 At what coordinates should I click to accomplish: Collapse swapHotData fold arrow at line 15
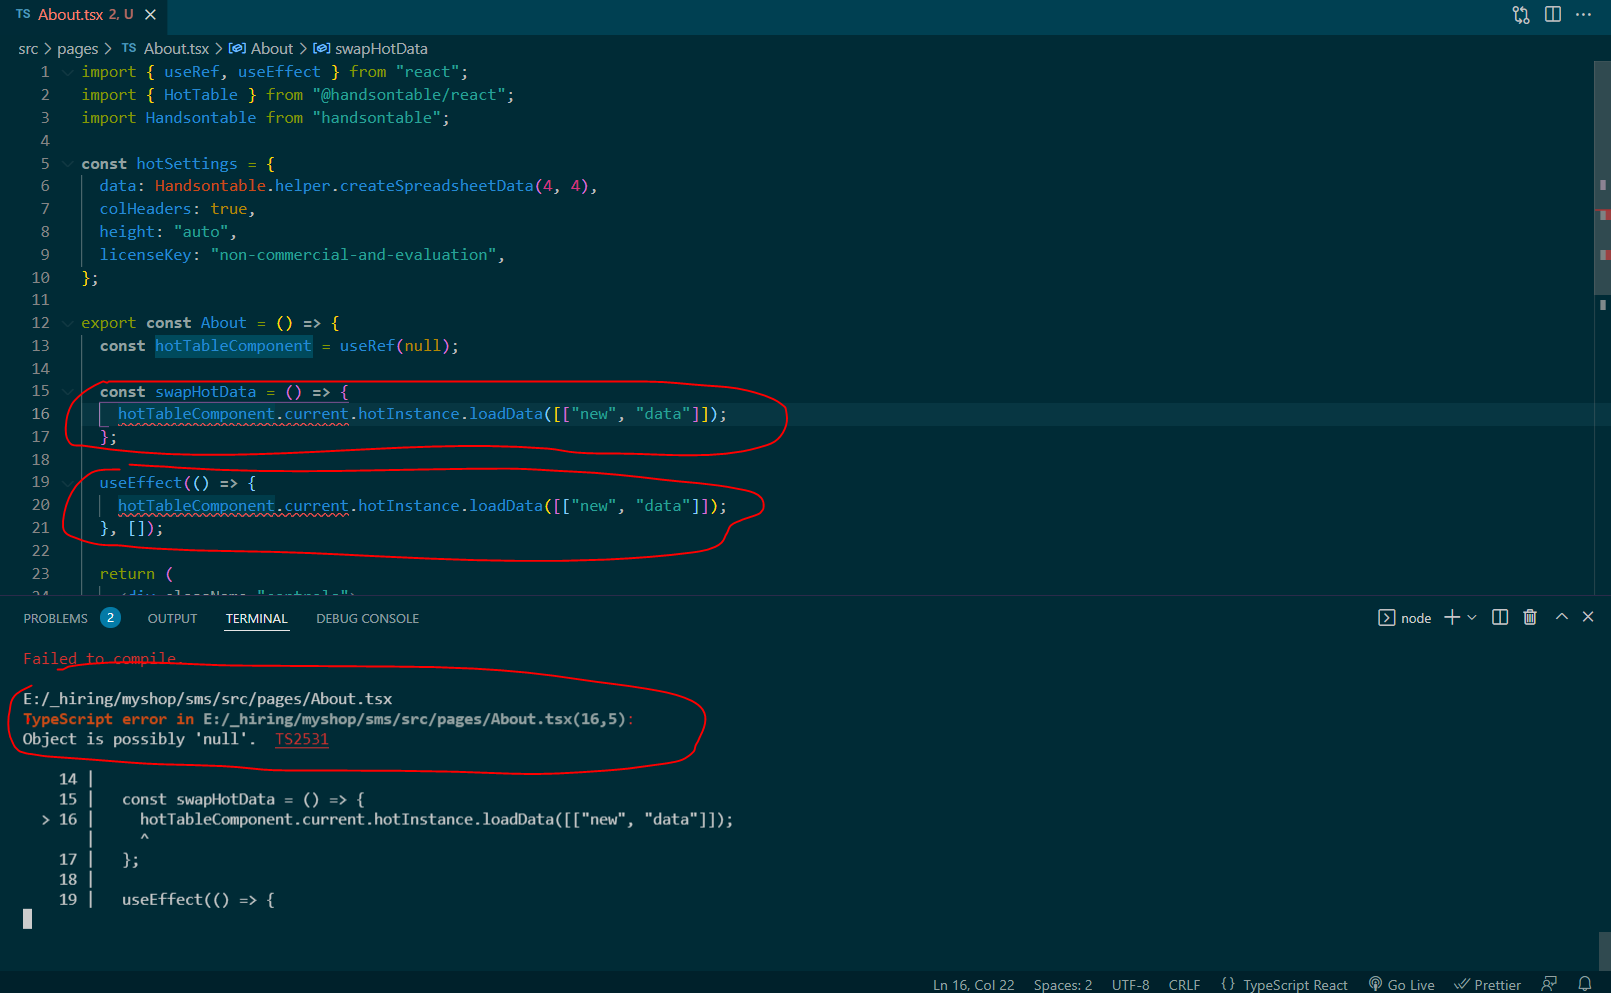[68, 391]
